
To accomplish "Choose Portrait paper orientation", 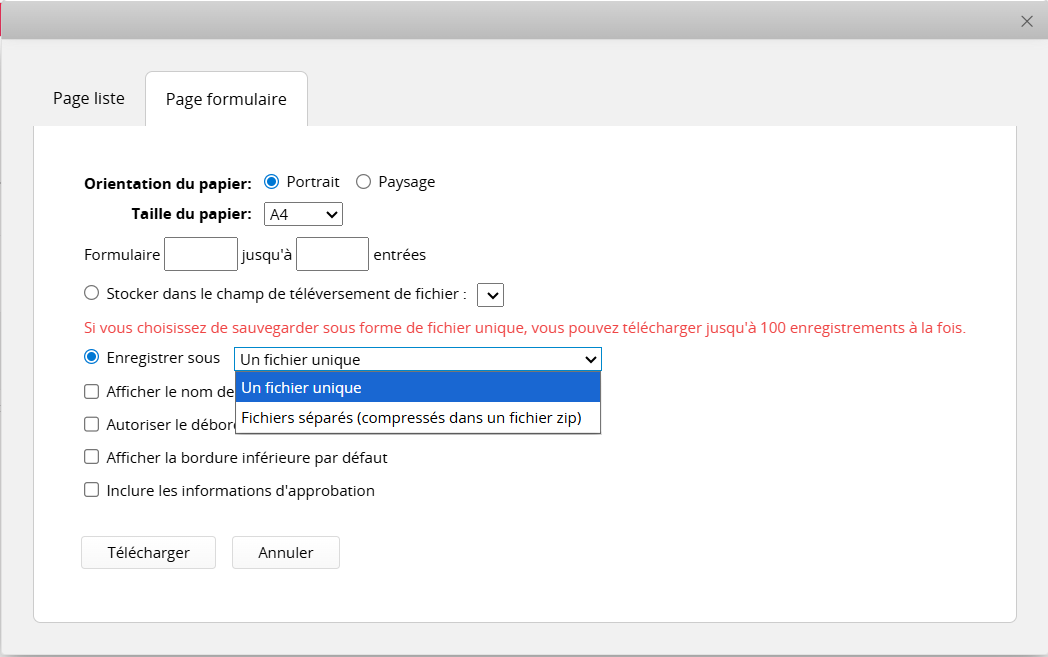I will [x=271, y=182].
